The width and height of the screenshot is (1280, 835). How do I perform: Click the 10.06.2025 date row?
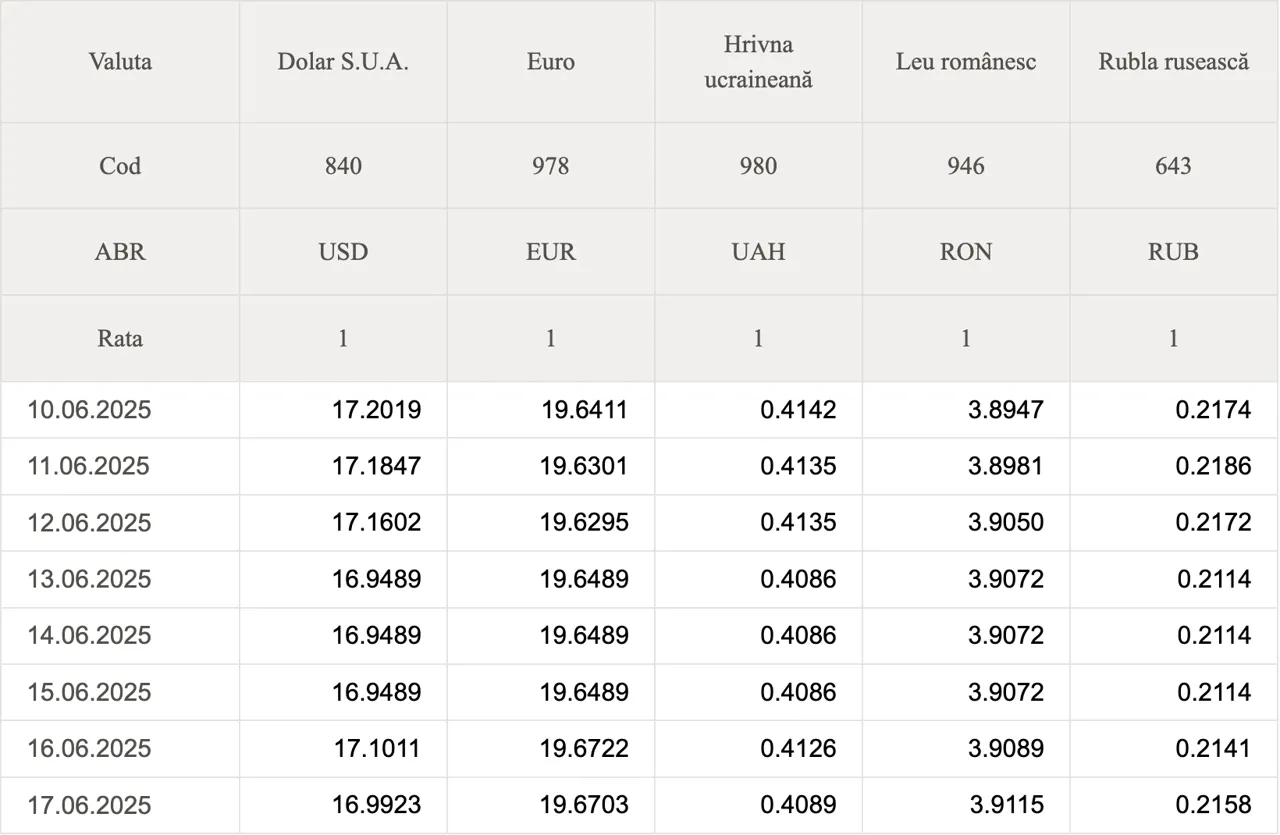click(x=640, y=410)
